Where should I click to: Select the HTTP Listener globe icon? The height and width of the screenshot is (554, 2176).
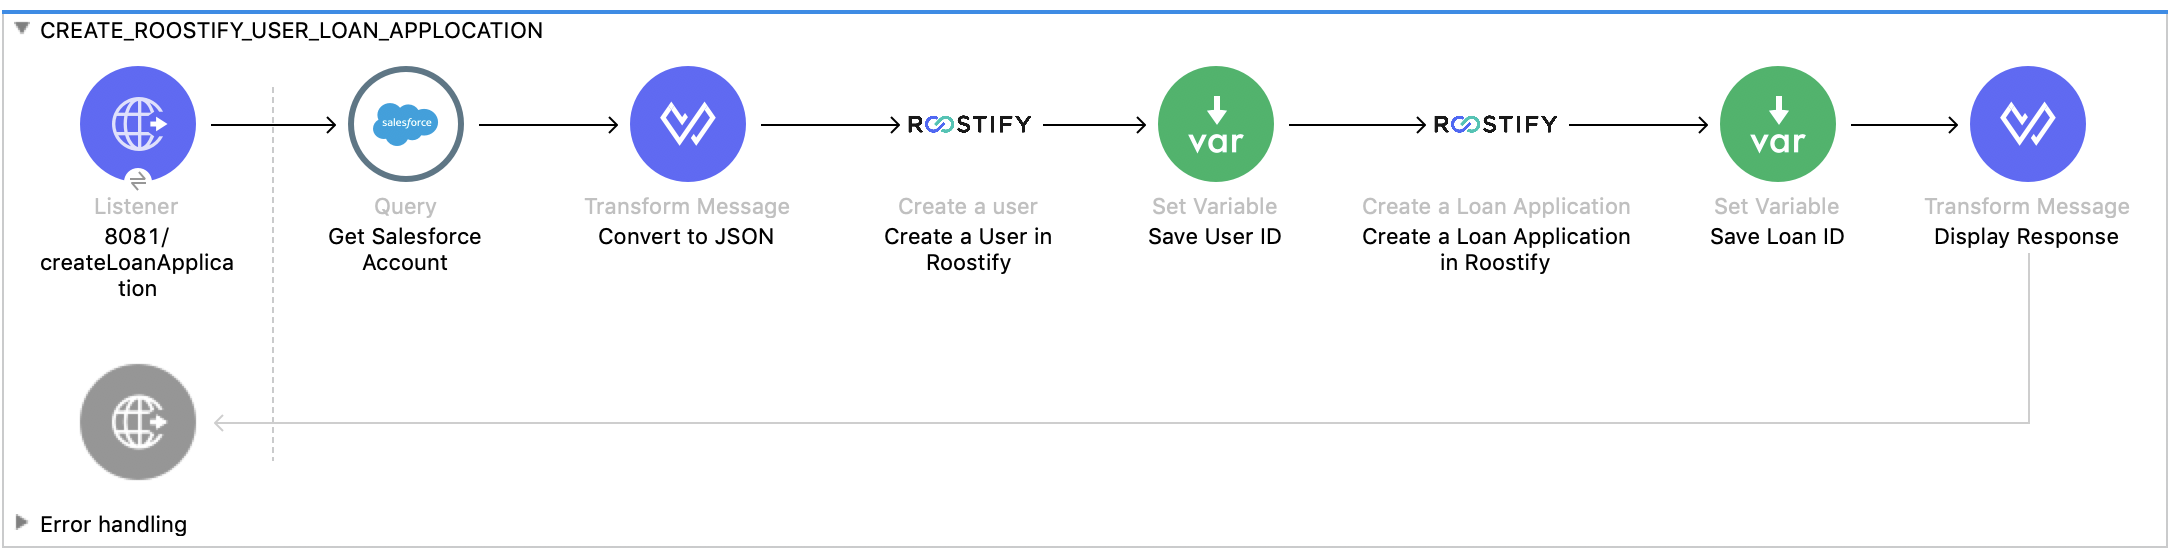(138, 124)
